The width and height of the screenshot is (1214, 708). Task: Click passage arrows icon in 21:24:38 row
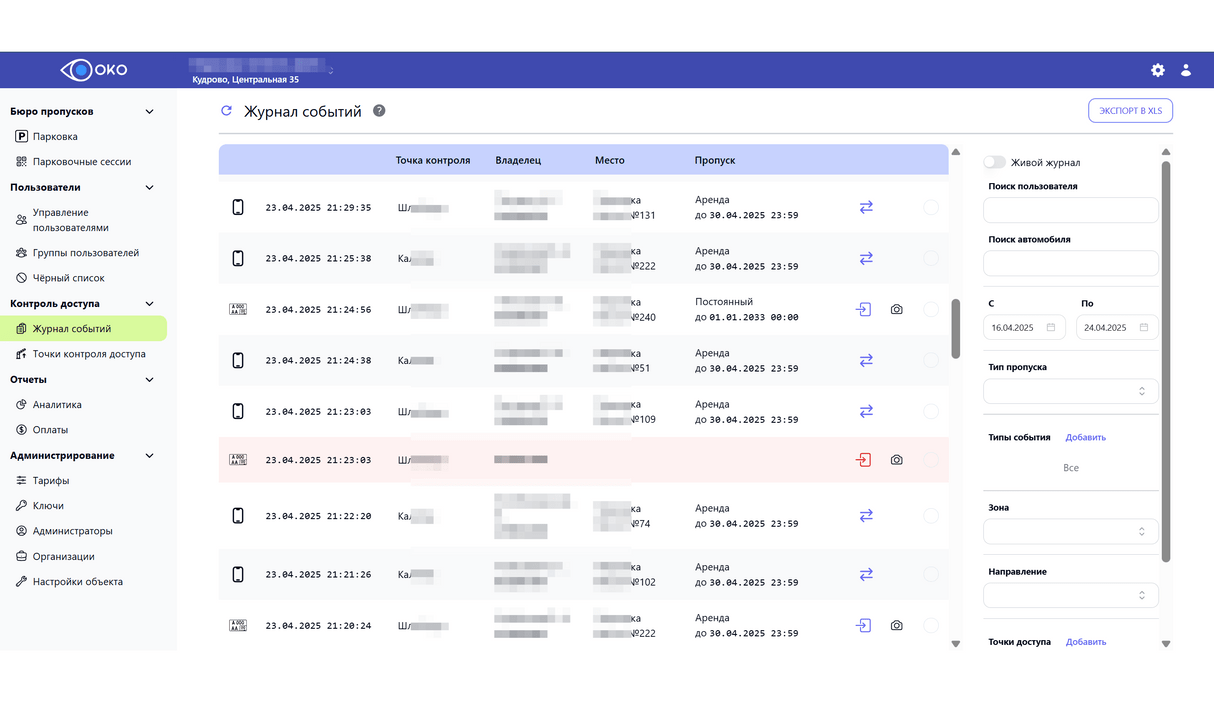[x=866, y=360]
